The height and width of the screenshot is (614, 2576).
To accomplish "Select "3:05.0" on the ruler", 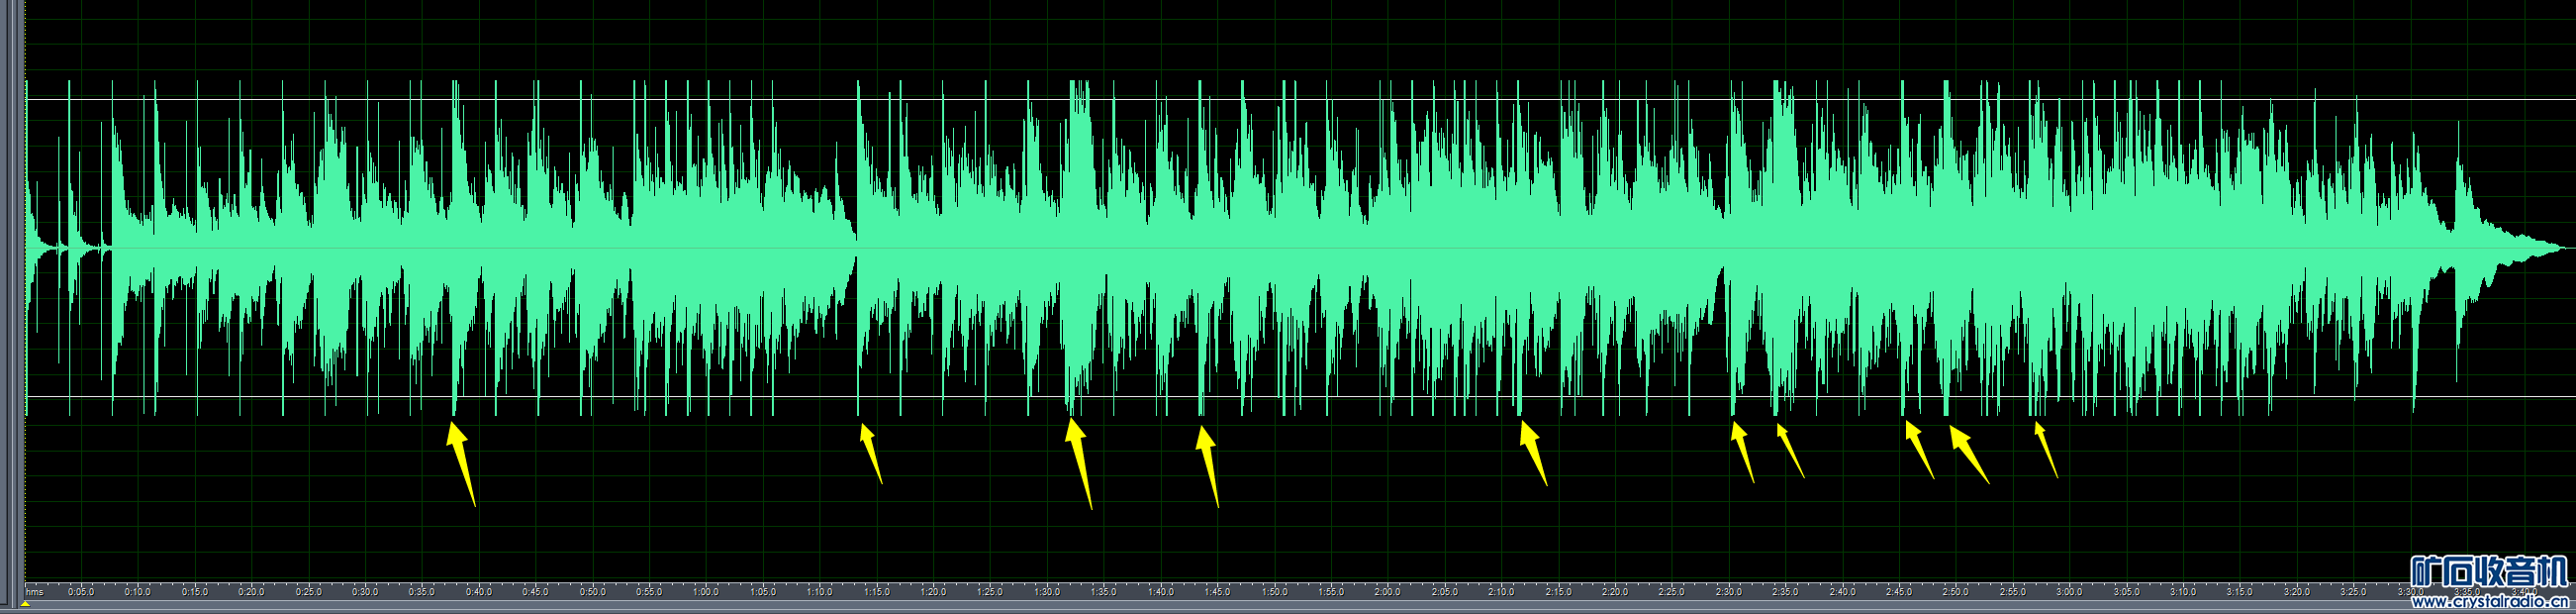I will tap(2127, 592).
